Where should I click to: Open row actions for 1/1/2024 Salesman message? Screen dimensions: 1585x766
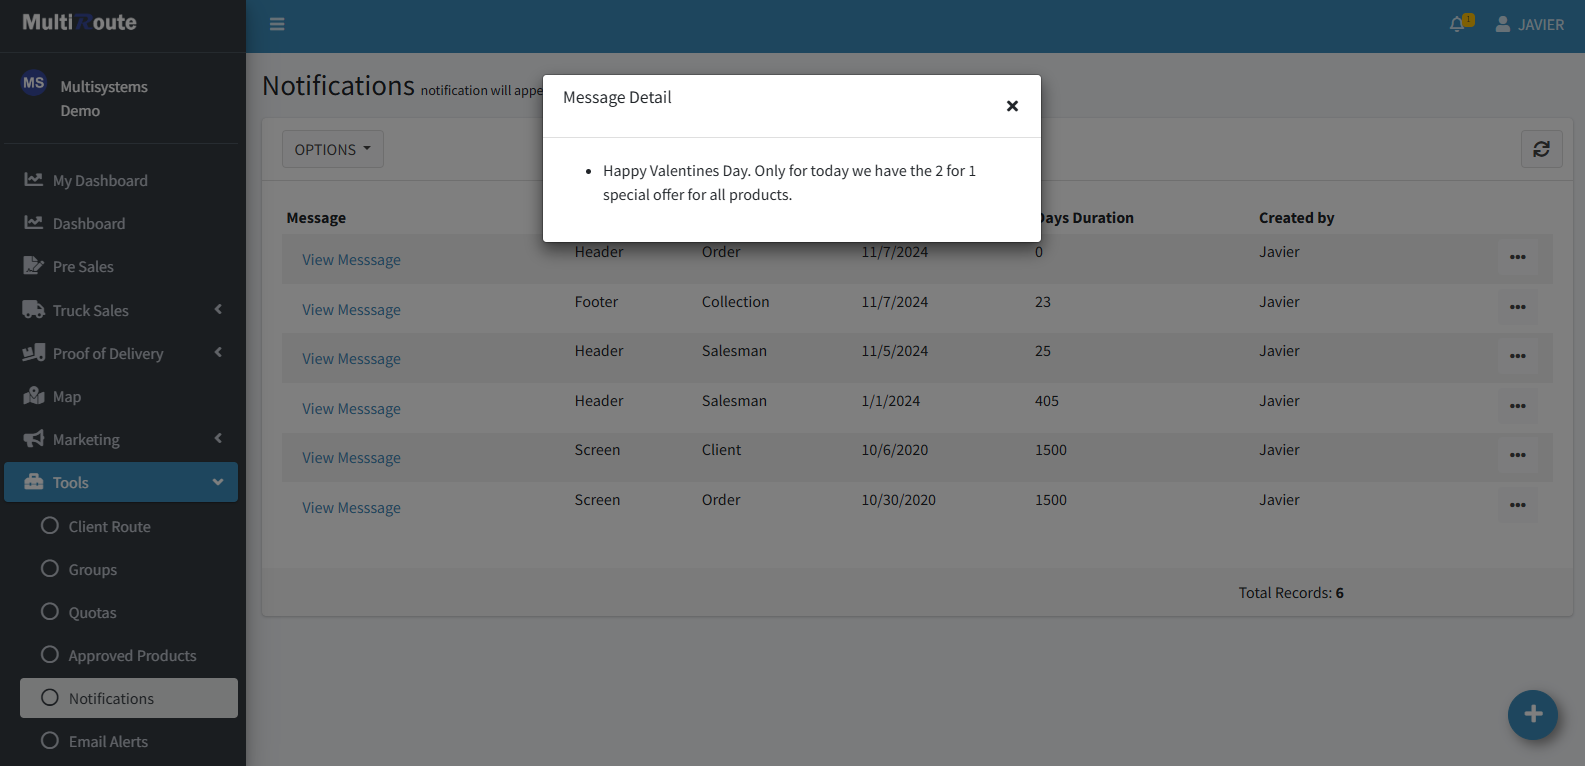point(1517,406)
